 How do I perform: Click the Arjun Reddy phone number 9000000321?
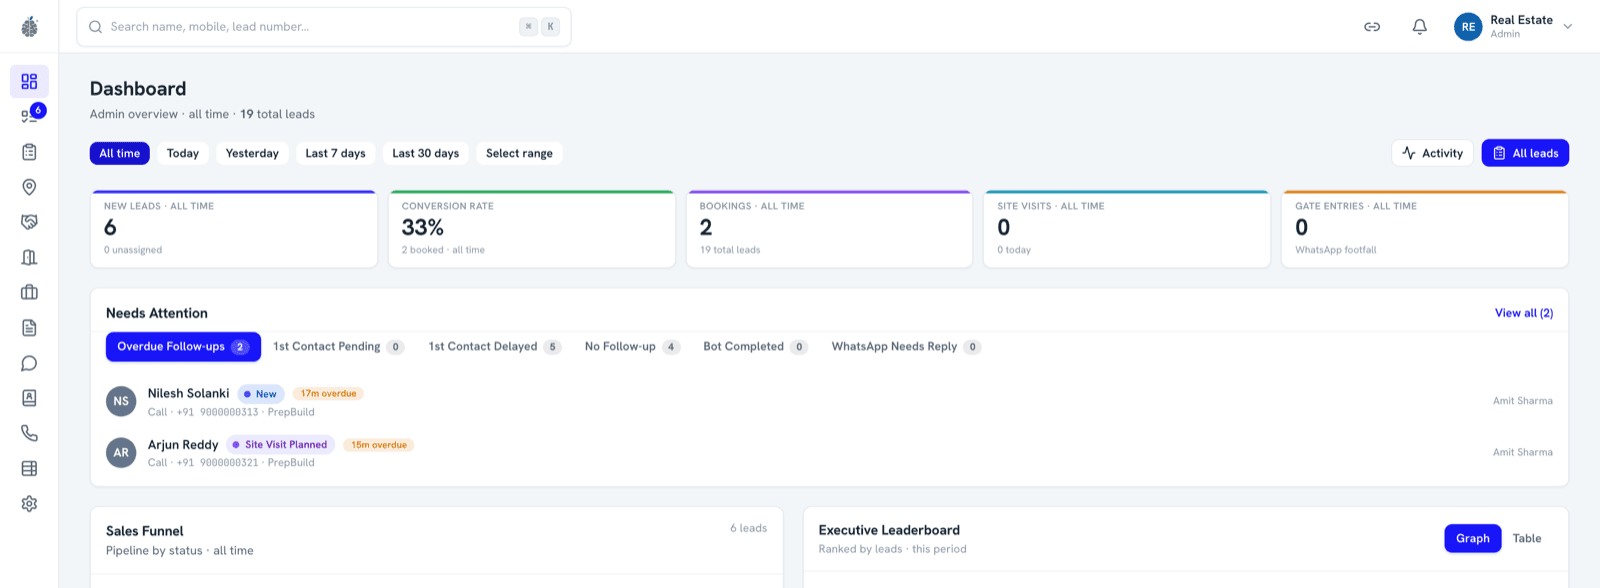click(x=217, y=463)
